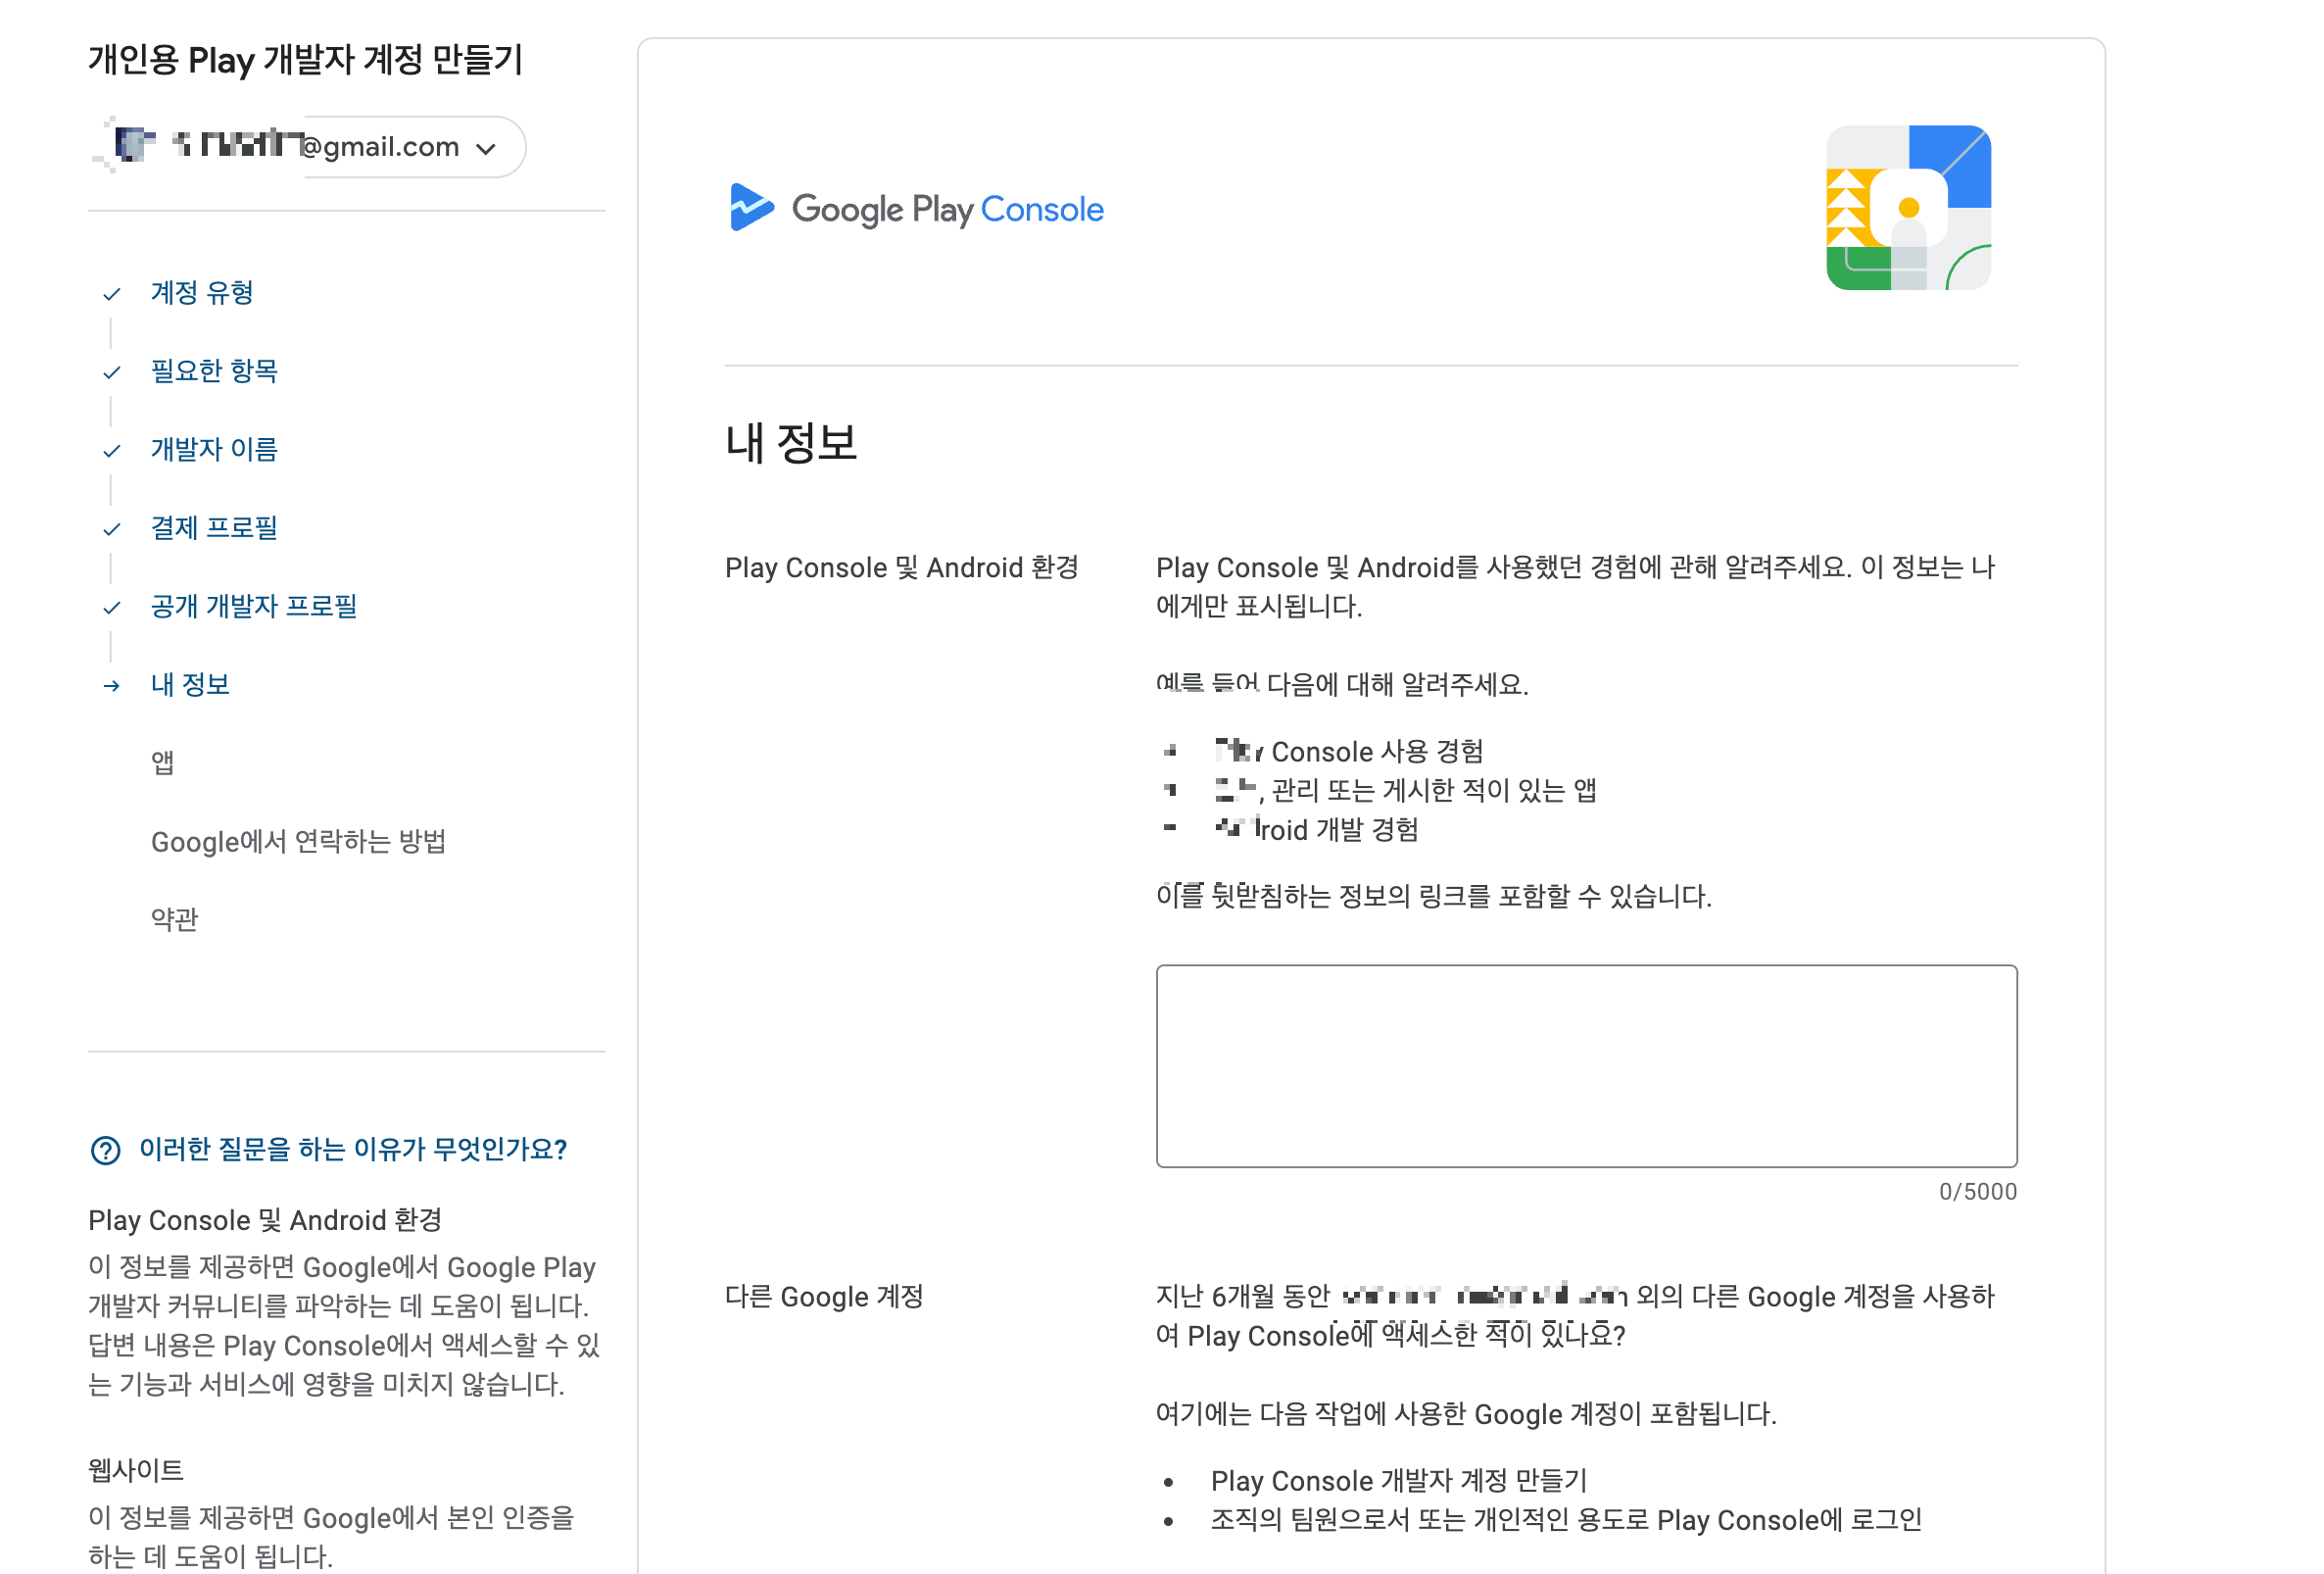This screenshot has width=2324, height=1574.
Task: Click the account avatar next to the gmail address
Action: coord(131,146)
